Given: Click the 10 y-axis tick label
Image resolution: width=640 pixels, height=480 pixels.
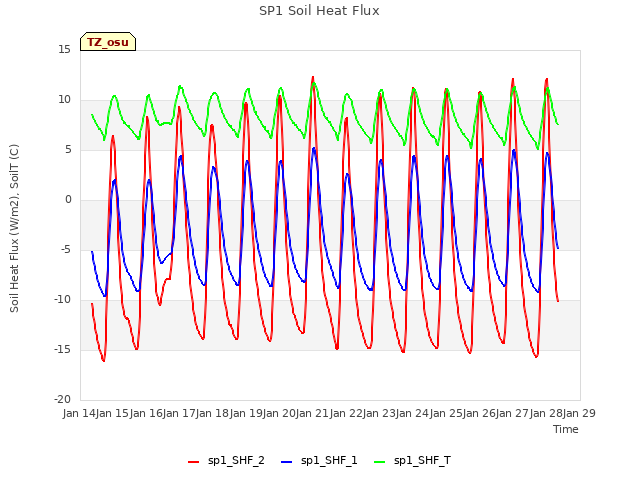Looking at the screenshot, I should pos(64,100).
